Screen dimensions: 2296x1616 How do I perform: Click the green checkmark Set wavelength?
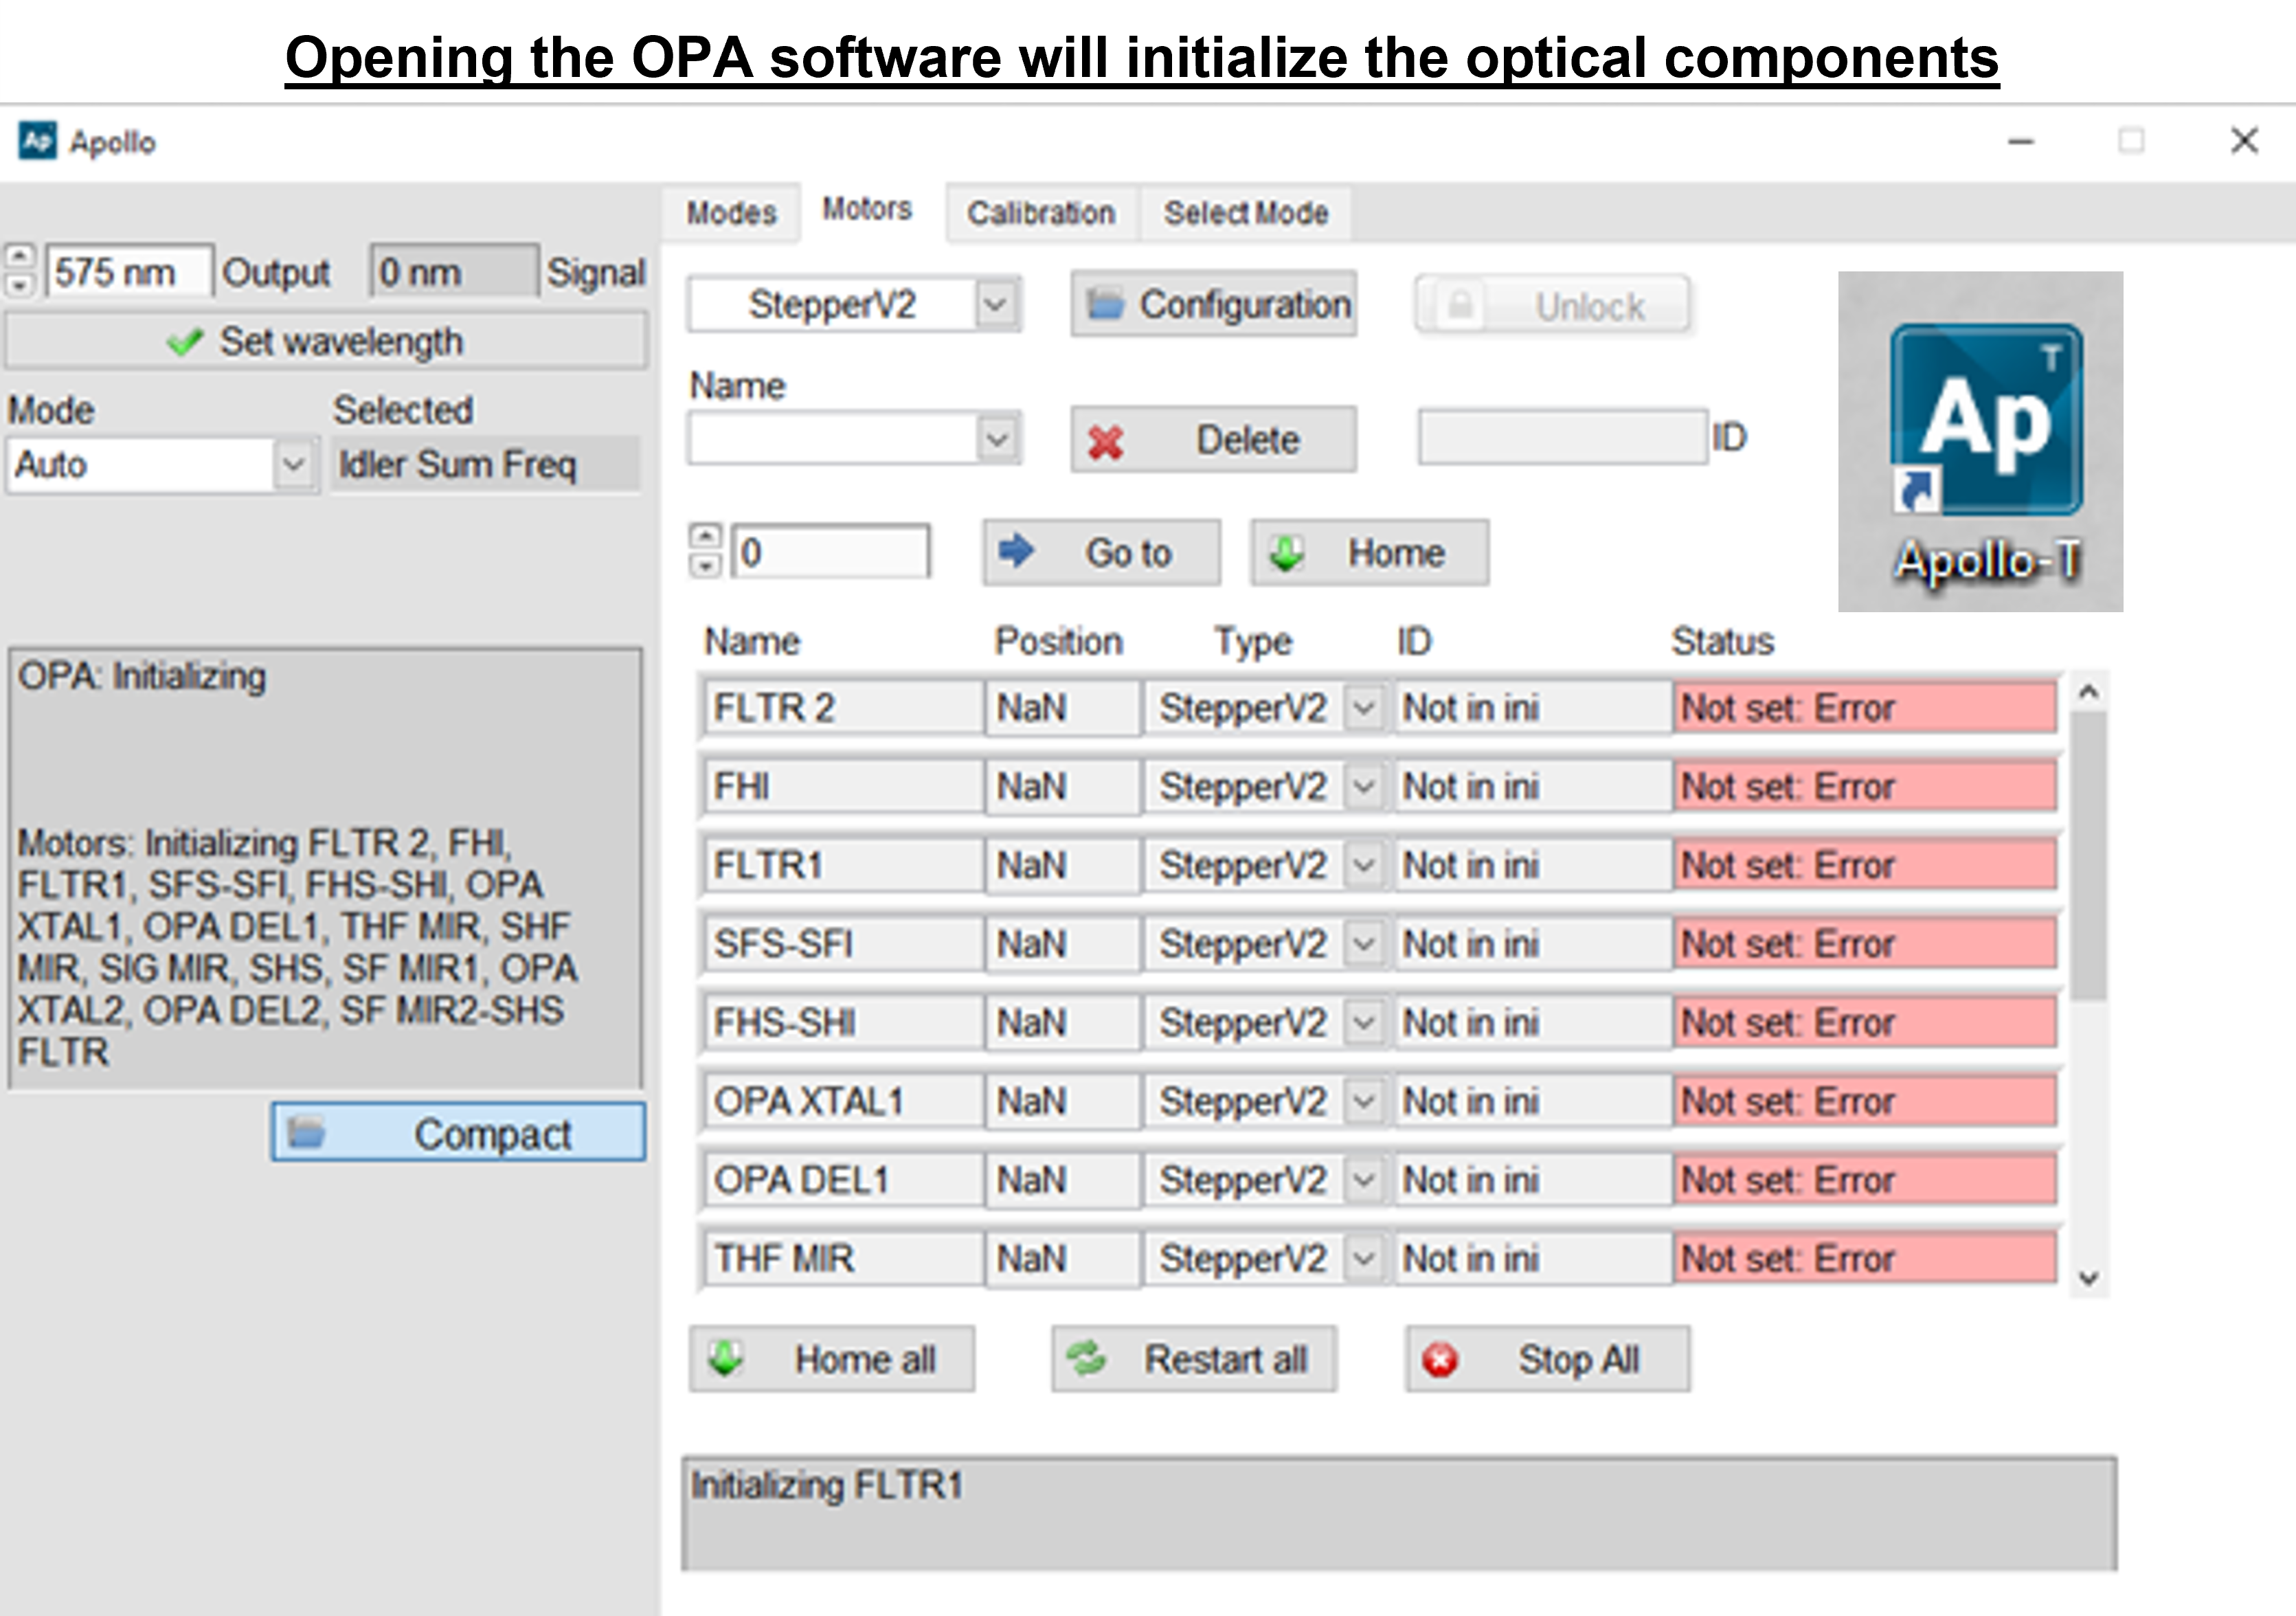[x=186, y=342]
